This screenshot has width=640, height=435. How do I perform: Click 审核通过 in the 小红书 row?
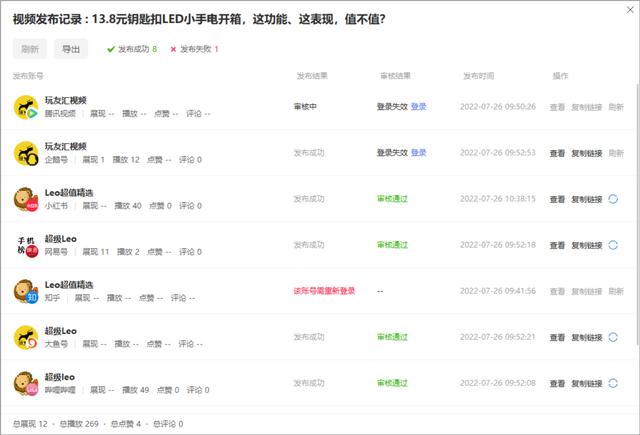coord(392,199)
